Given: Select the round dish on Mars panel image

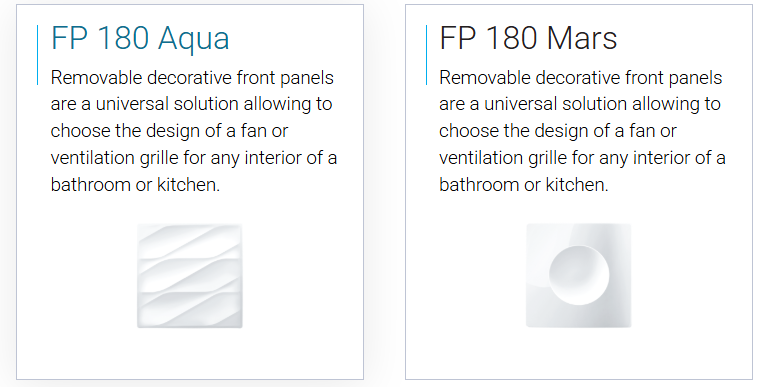Looking at the screenshot, I should pyautogui.click(x=579, y=275).
